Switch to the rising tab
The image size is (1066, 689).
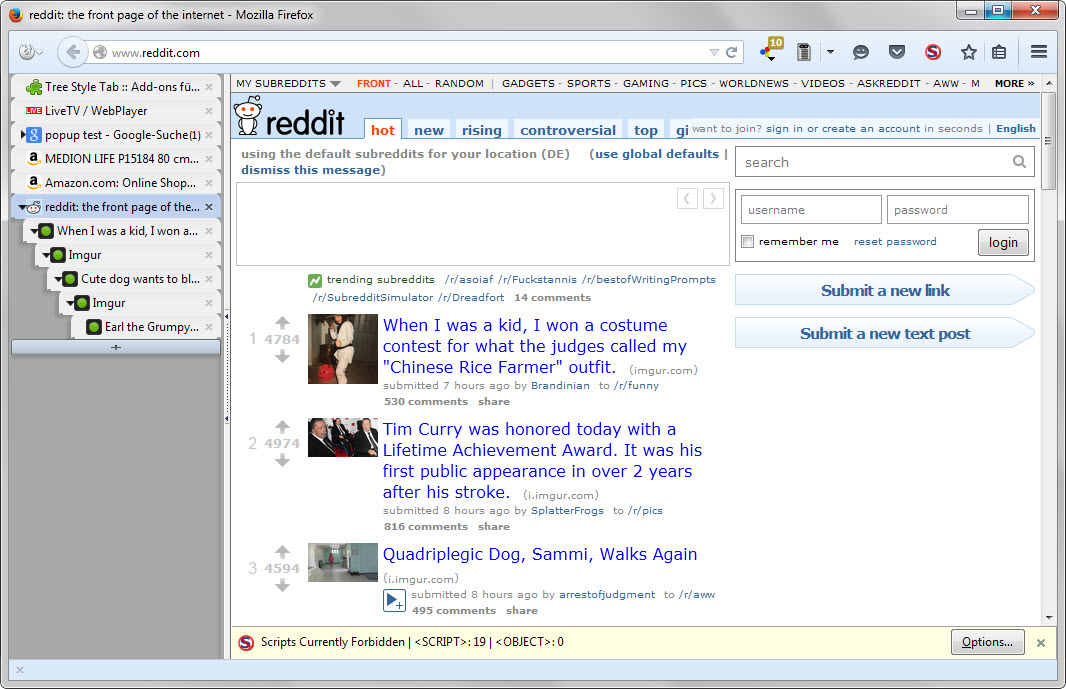tap(481, 130)
